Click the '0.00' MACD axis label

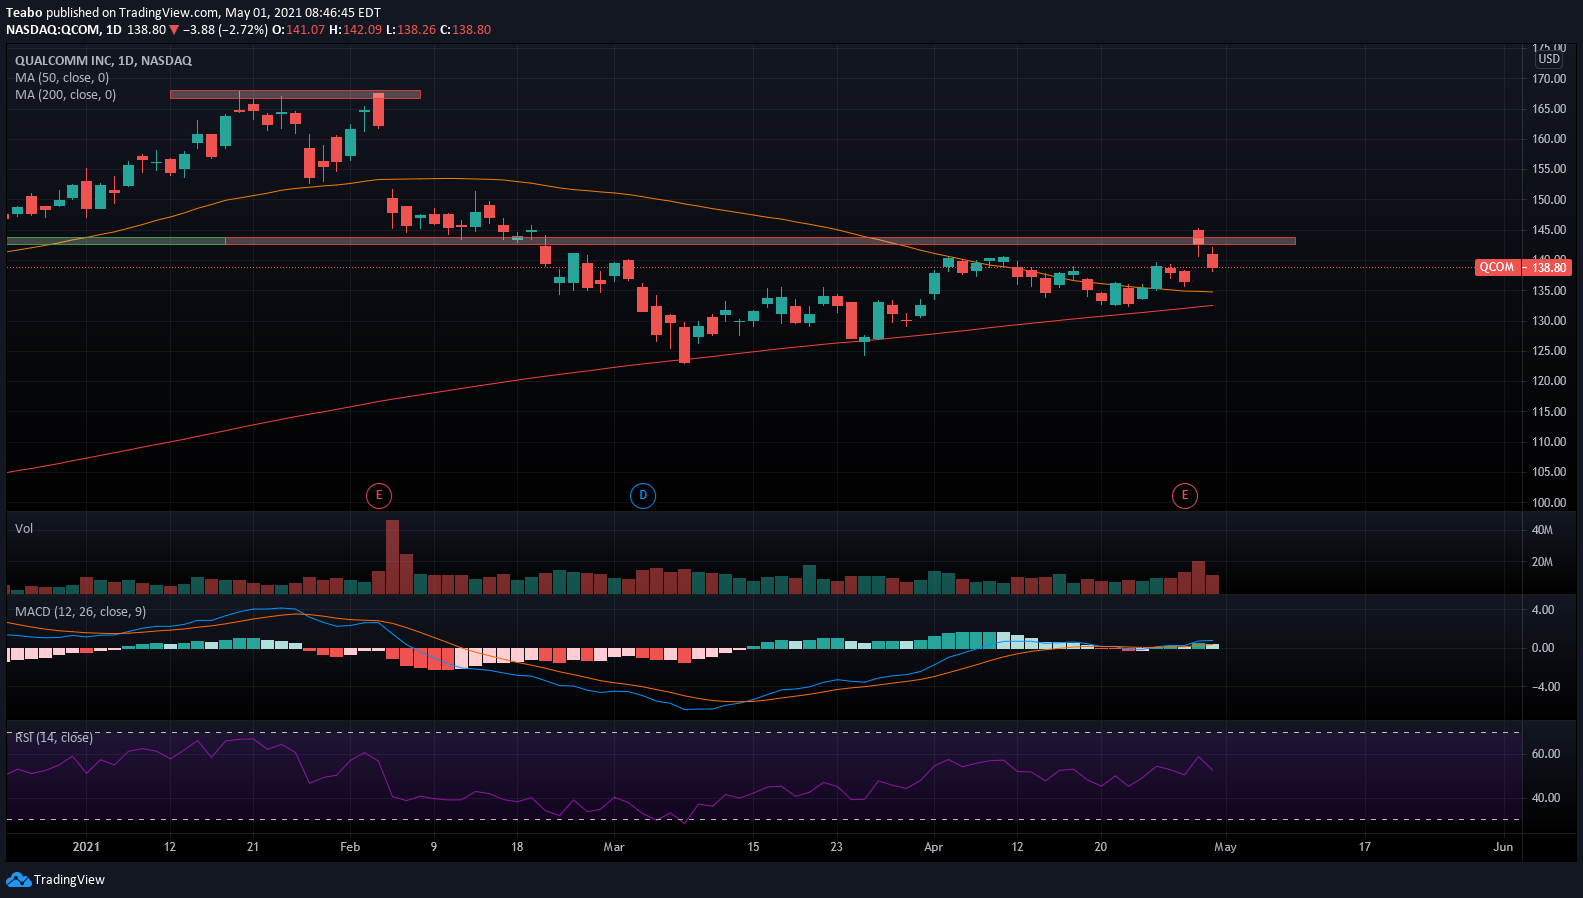coord(1543,648)
